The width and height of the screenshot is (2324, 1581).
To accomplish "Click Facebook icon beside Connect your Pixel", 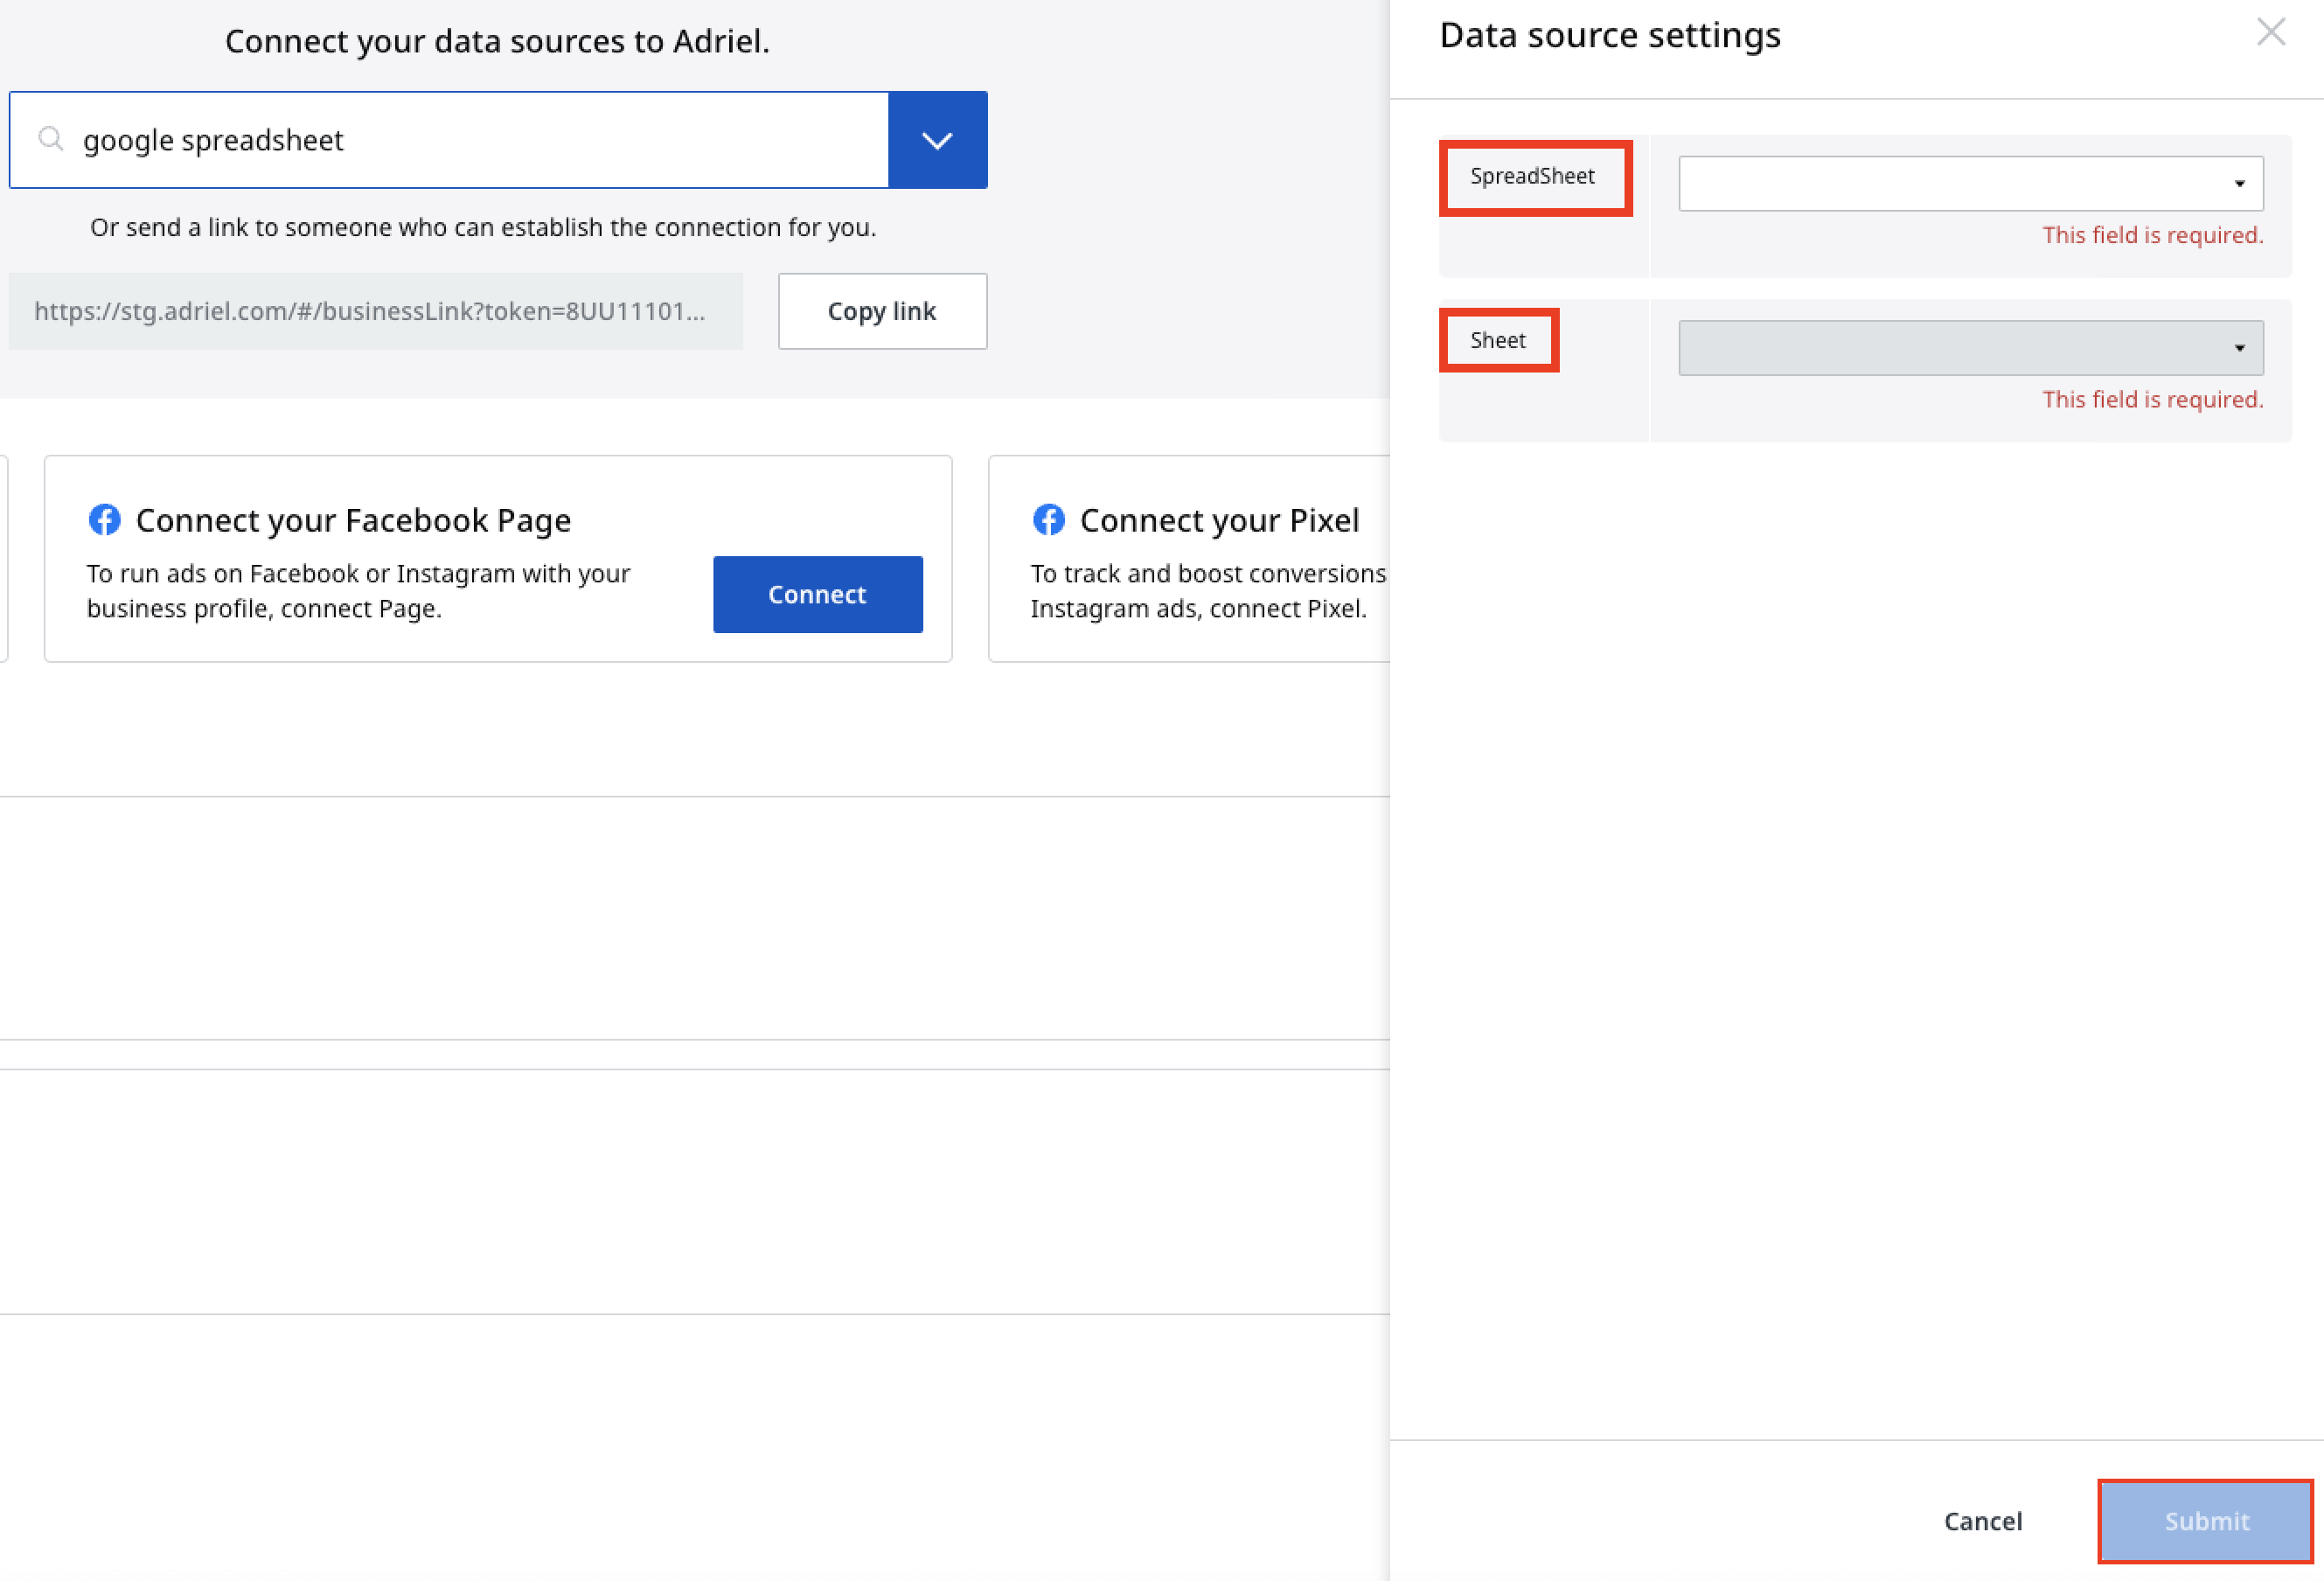I will click(x=1048, y=520).
